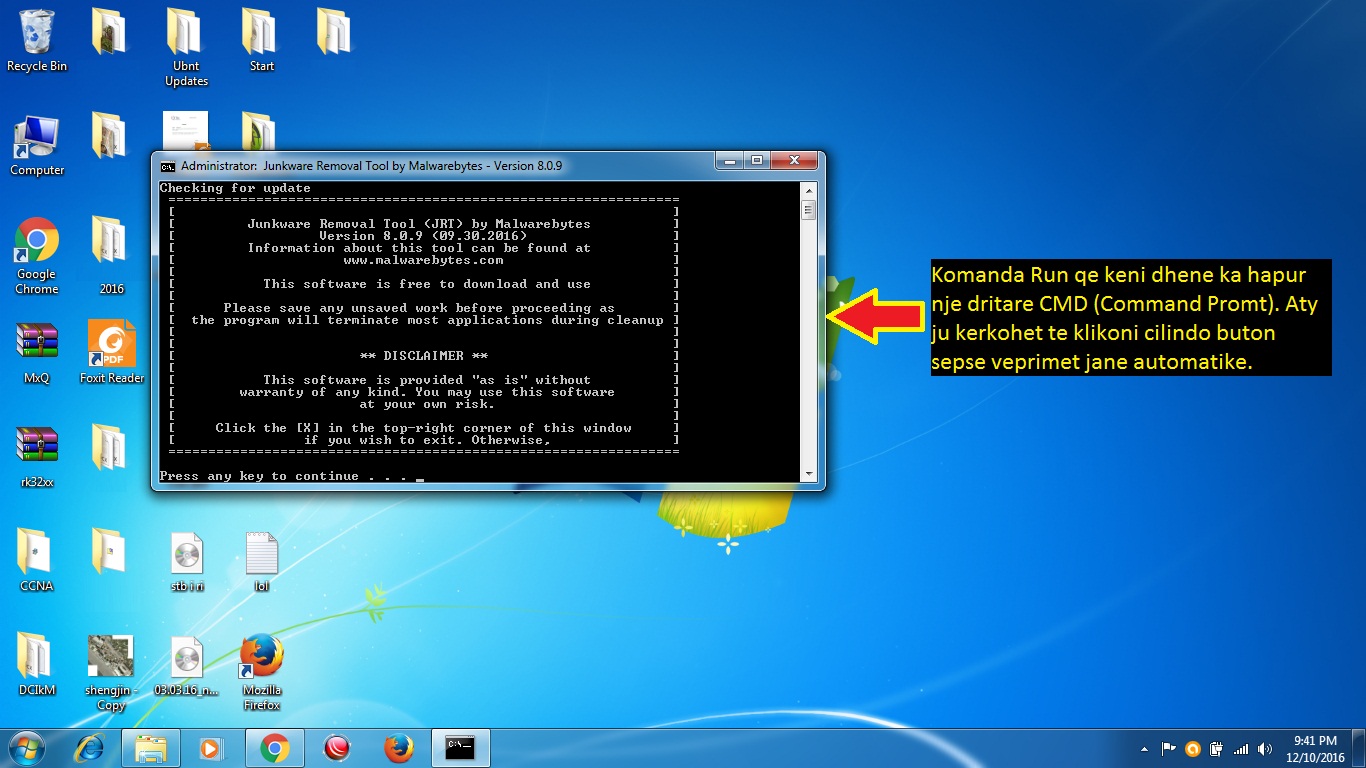Click the 'www.malwarebytes.com' text in console
Screen dimensions: 1366x768
tap(423, 260)
